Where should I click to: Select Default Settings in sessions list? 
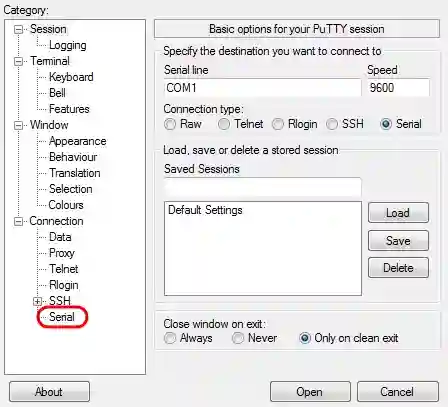pyautogui.click(x=205, y=210)
